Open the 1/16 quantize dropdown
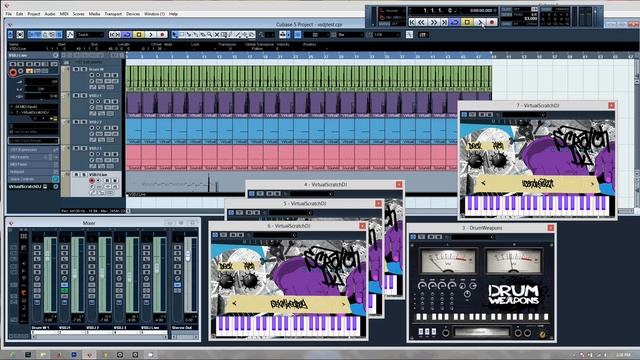Viewport: 640px width, 360px height. point(386,35)
